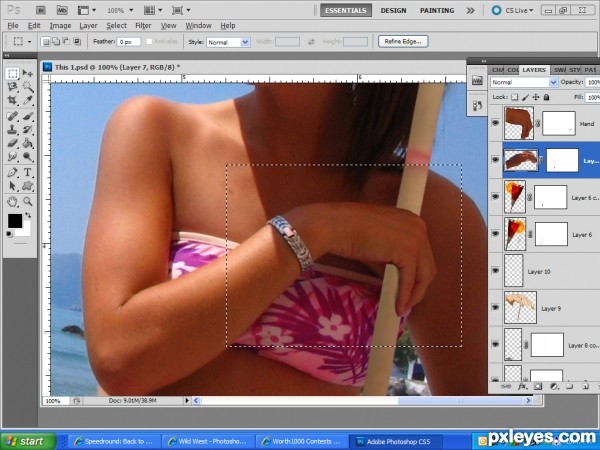This screenshot has height=450, width=600.
Task: Select the History Brush tool
Action: [28, 130]
